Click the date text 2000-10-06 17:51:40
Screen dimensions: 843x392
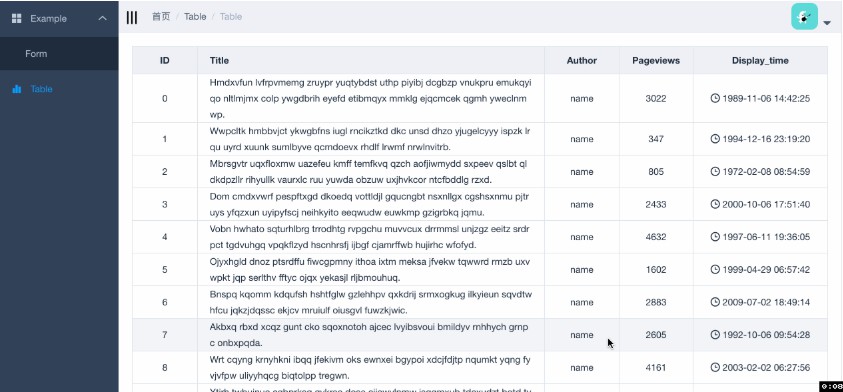pyautogui.click(x=766, y=204)
